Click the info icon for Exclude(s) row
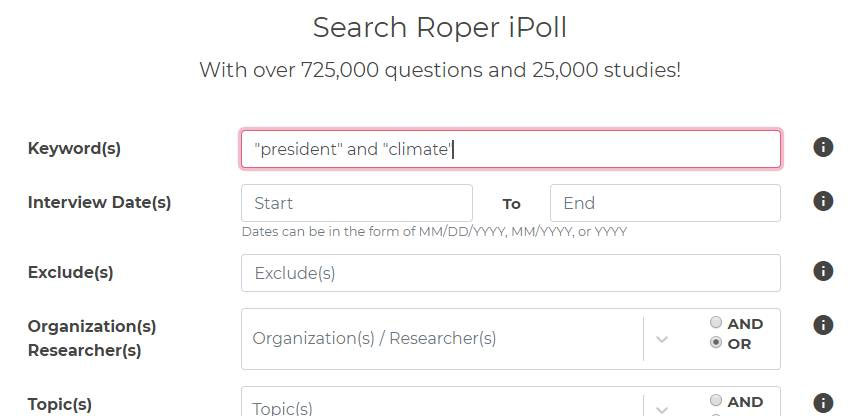The width and height of the screenshot is (860, 416). point(823,271)
